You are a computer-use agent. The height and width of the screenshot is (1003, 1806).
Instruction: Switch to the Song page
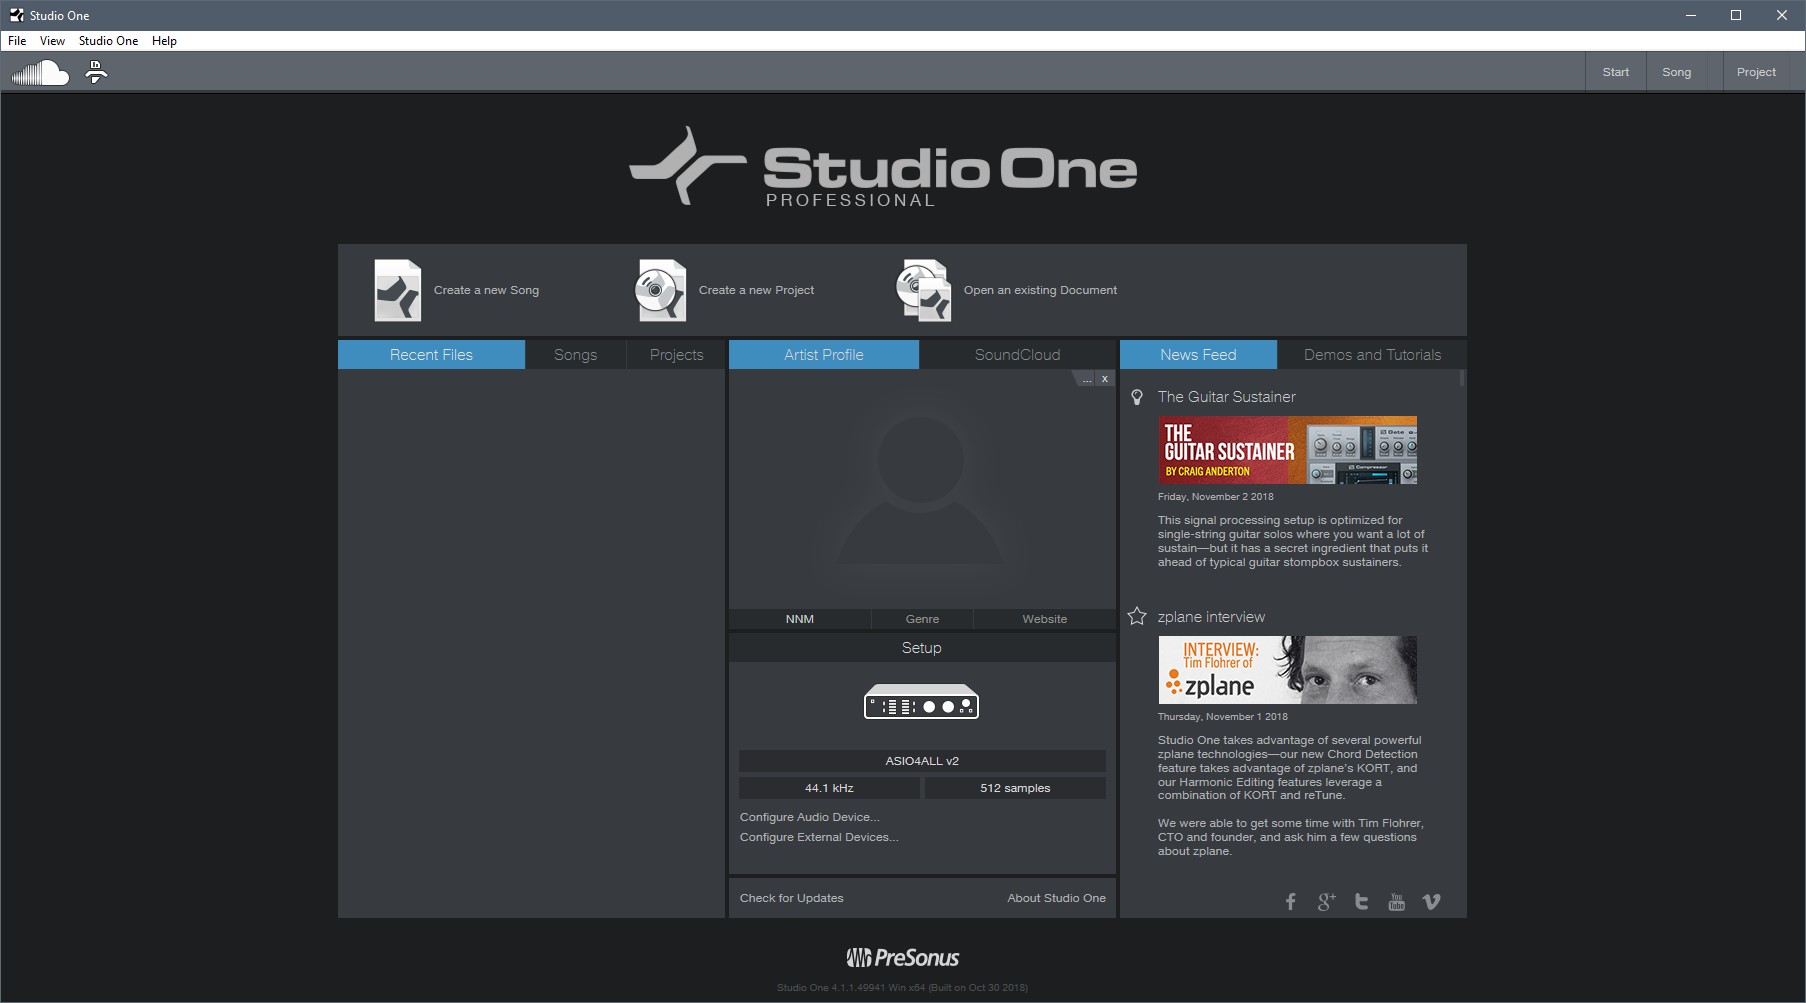[1677, 72]
